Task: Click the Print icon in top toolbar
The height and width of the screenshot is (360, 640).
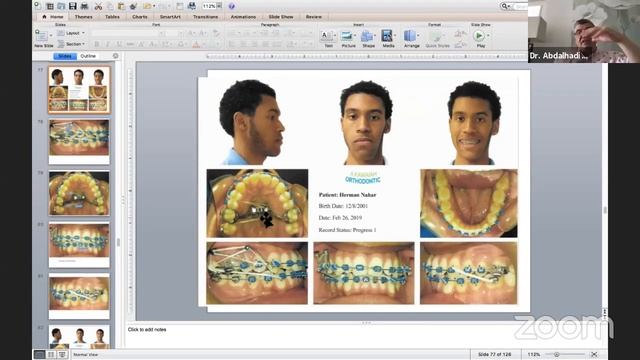Action: point(84,6)
